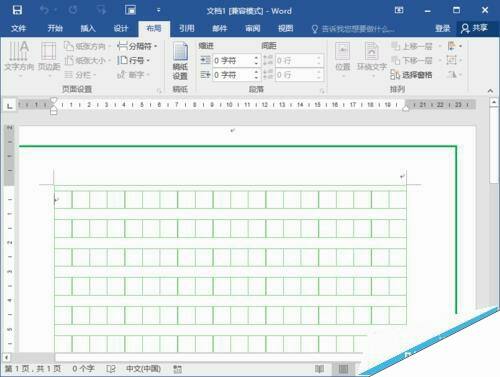Redo the last action
500x377 pixels.
point(73,10)
